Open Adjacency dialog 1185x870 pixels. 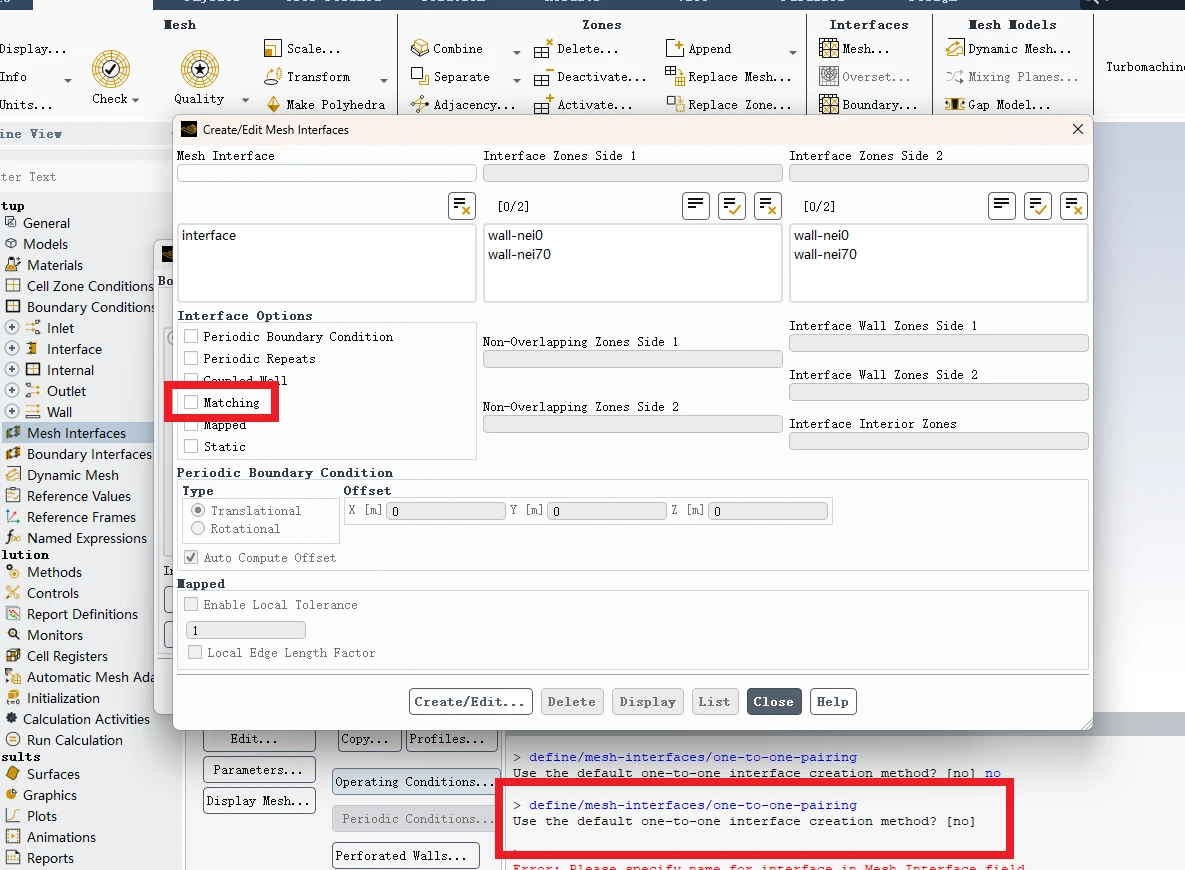click(x=463, y=104)
